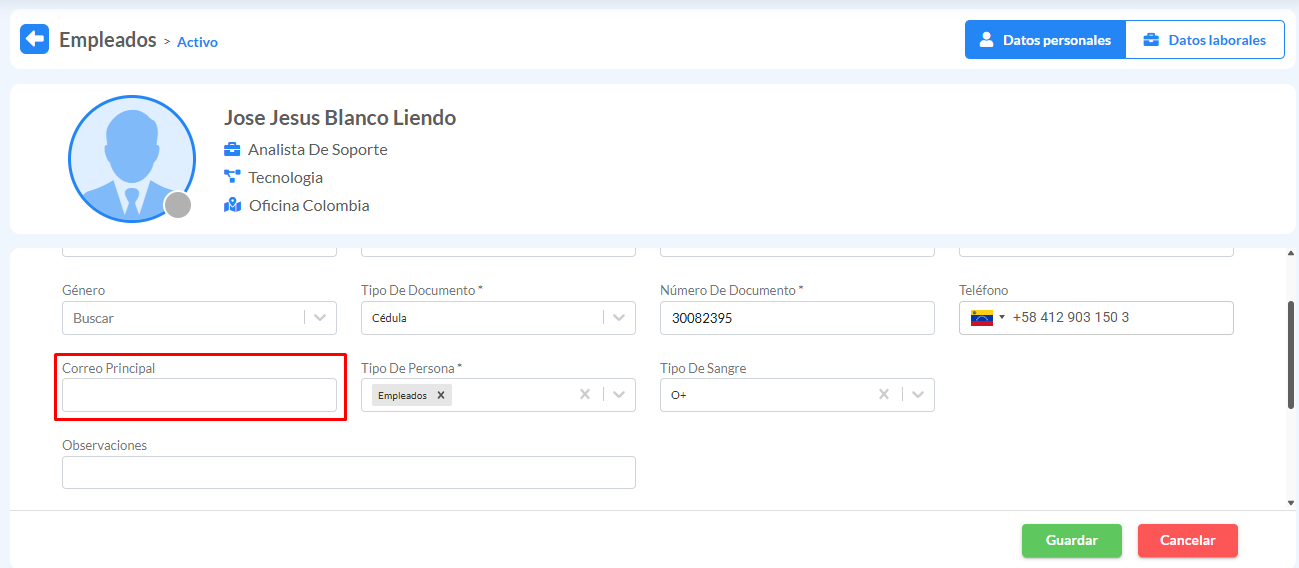This screenshot has height=568, width=1299.
Task: Switch to the Datos personales tab
Action: (1045, 40)
